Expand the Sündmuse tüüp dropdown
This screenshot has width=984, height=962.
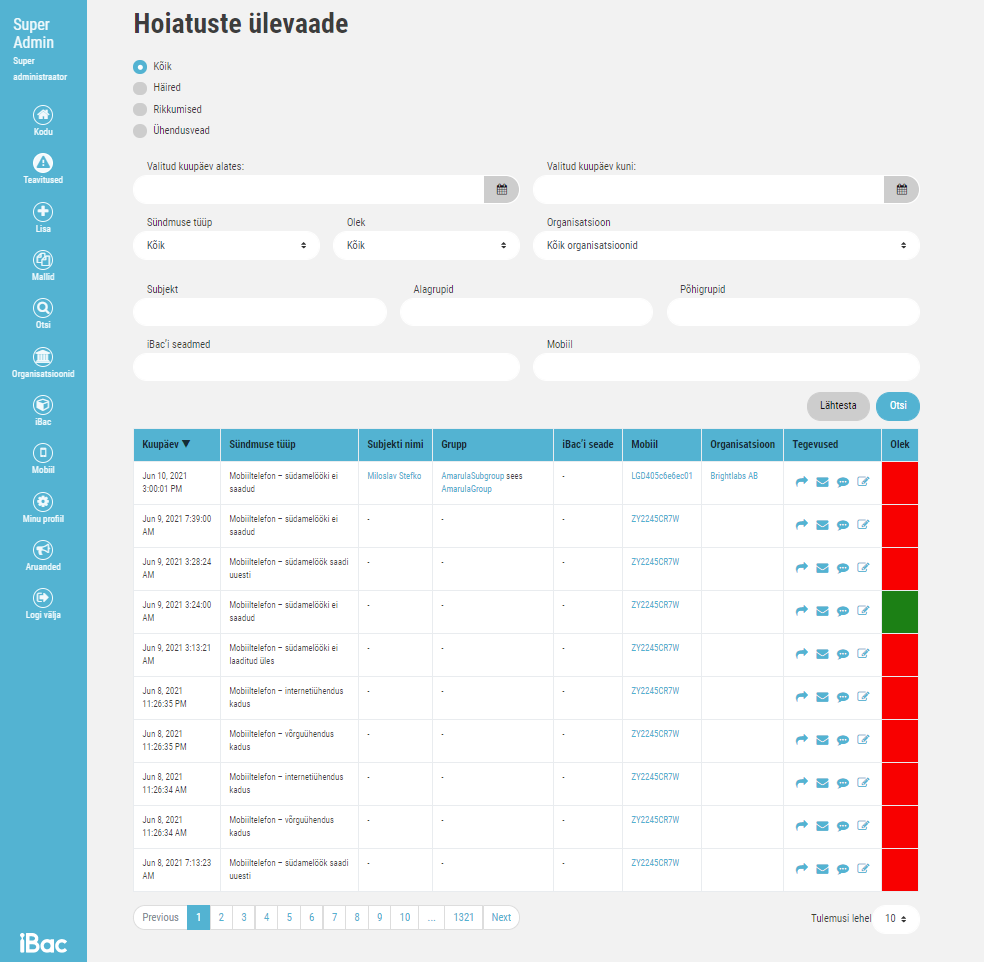coord(226,245)
